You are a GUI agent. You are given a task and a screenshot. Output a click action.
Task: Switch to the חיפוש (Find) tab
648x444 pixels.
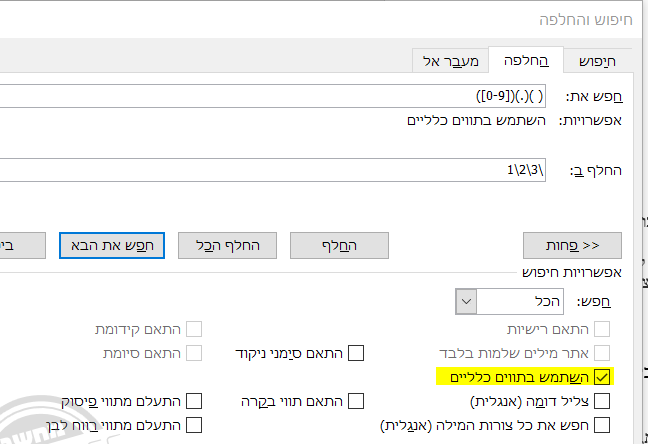598,61
